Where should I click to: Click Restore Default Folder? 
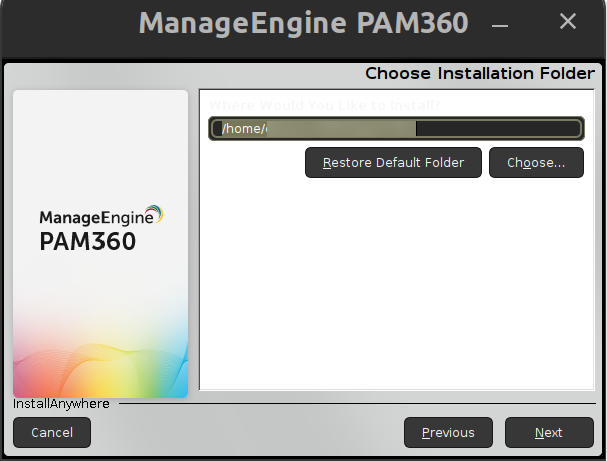[x=393, y=163]
